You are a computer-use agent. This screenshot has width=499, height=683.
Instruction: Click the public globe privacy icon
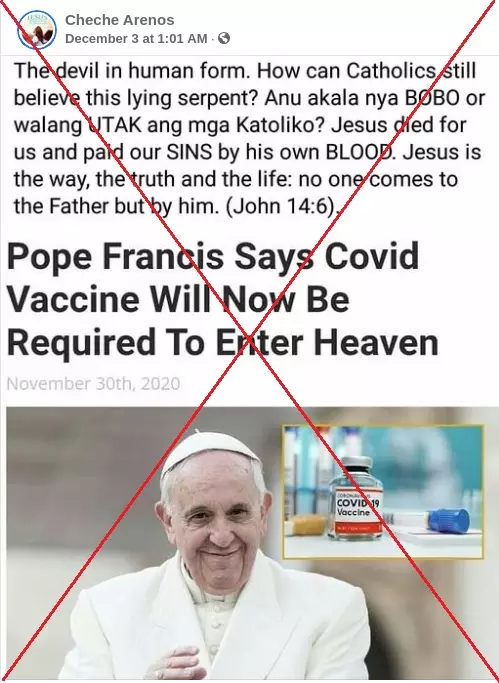pyautogui.click(x=224, y=38)
